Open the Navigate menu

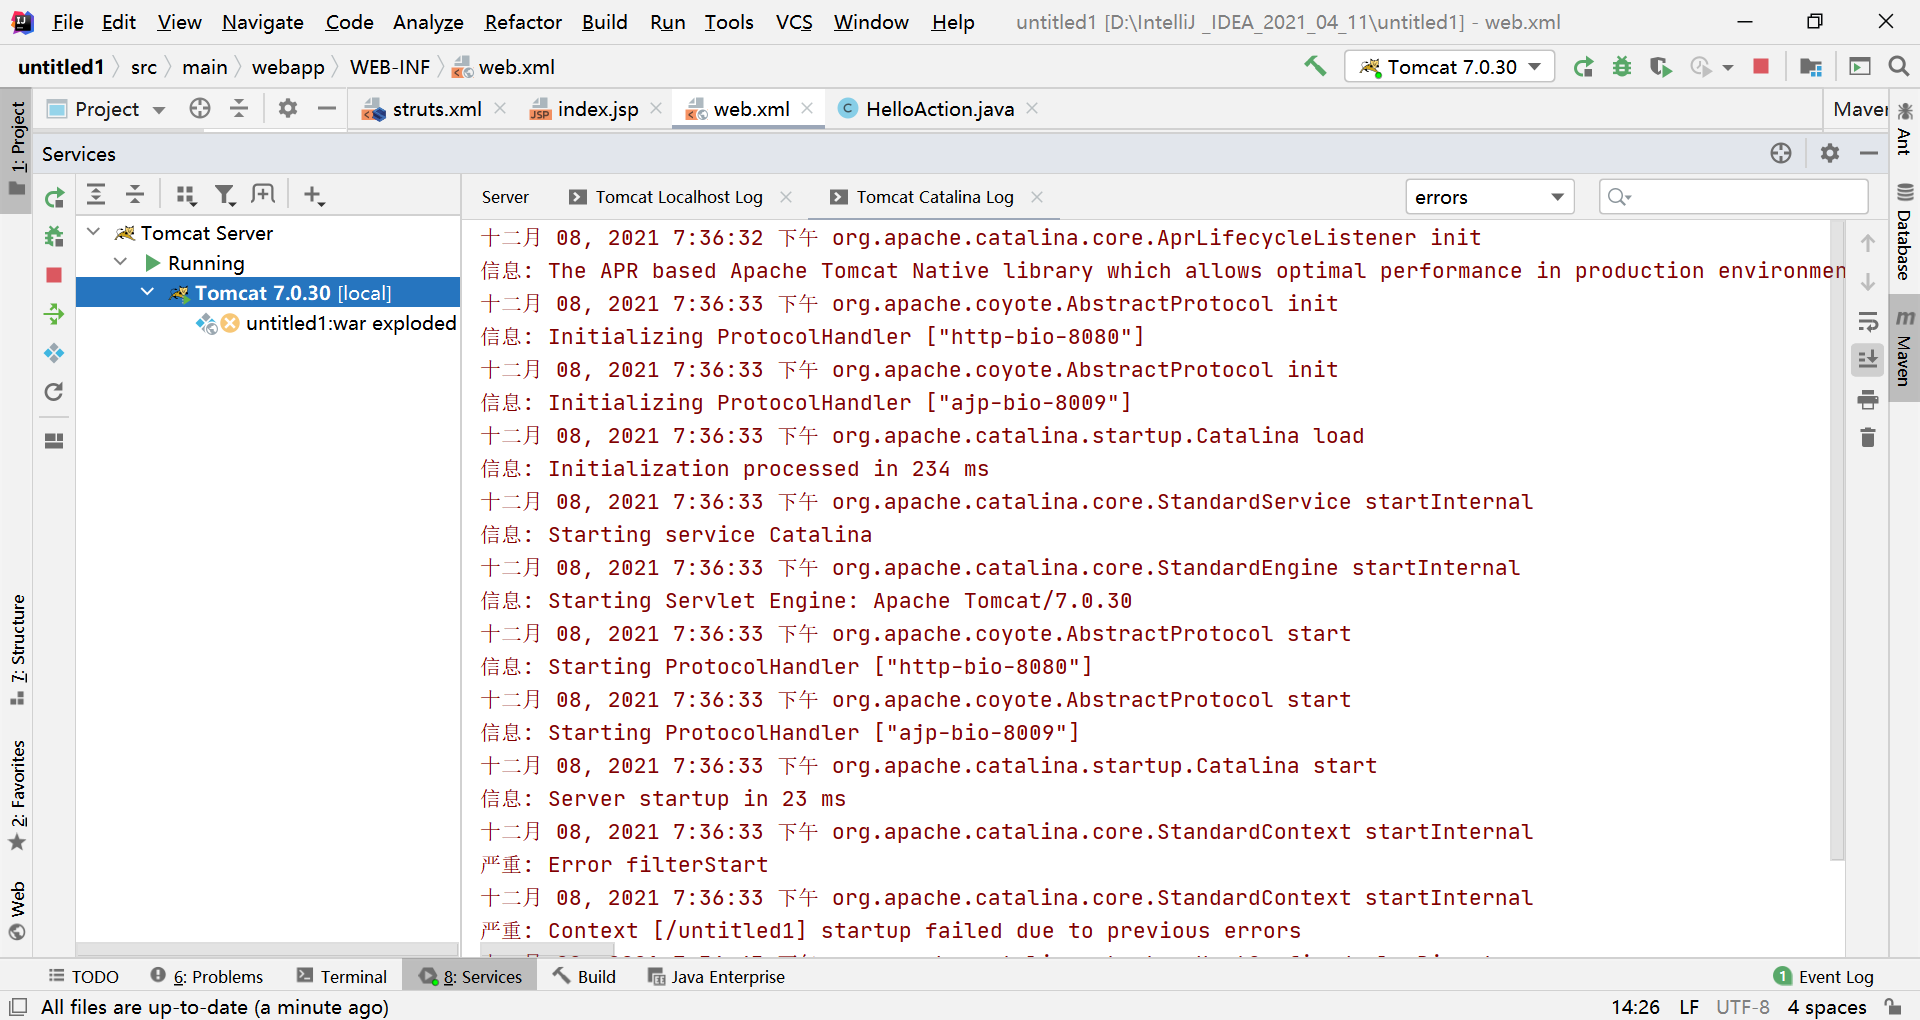[x=262, y=22]
